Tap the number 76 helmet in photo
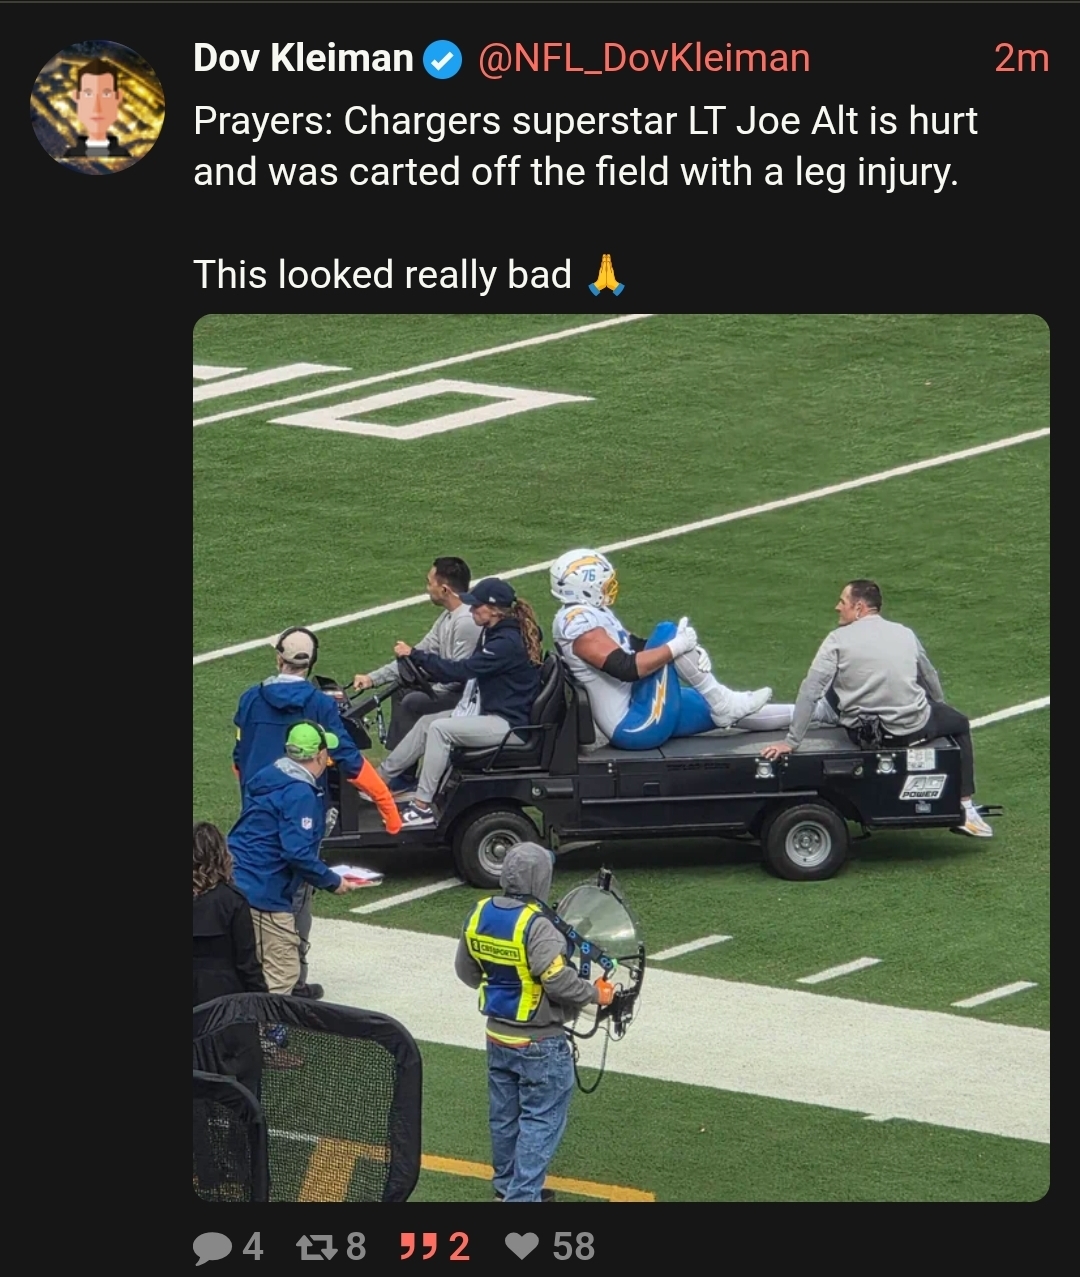The height and width of the screenshot is (1277, 1080). click(x=584, y=578)
